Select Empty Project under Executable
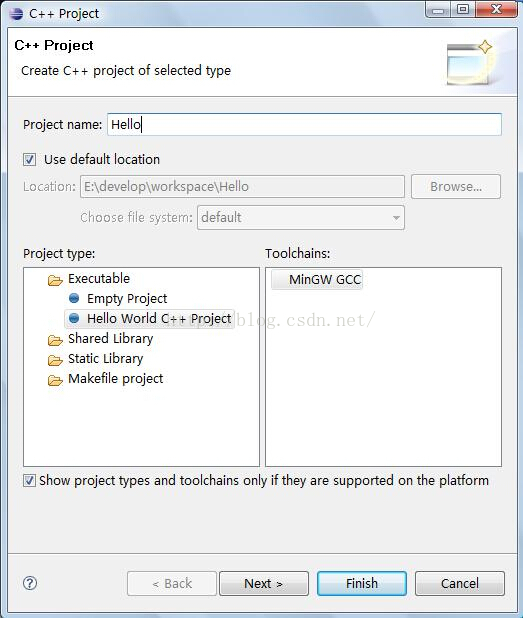 [127, 299]
